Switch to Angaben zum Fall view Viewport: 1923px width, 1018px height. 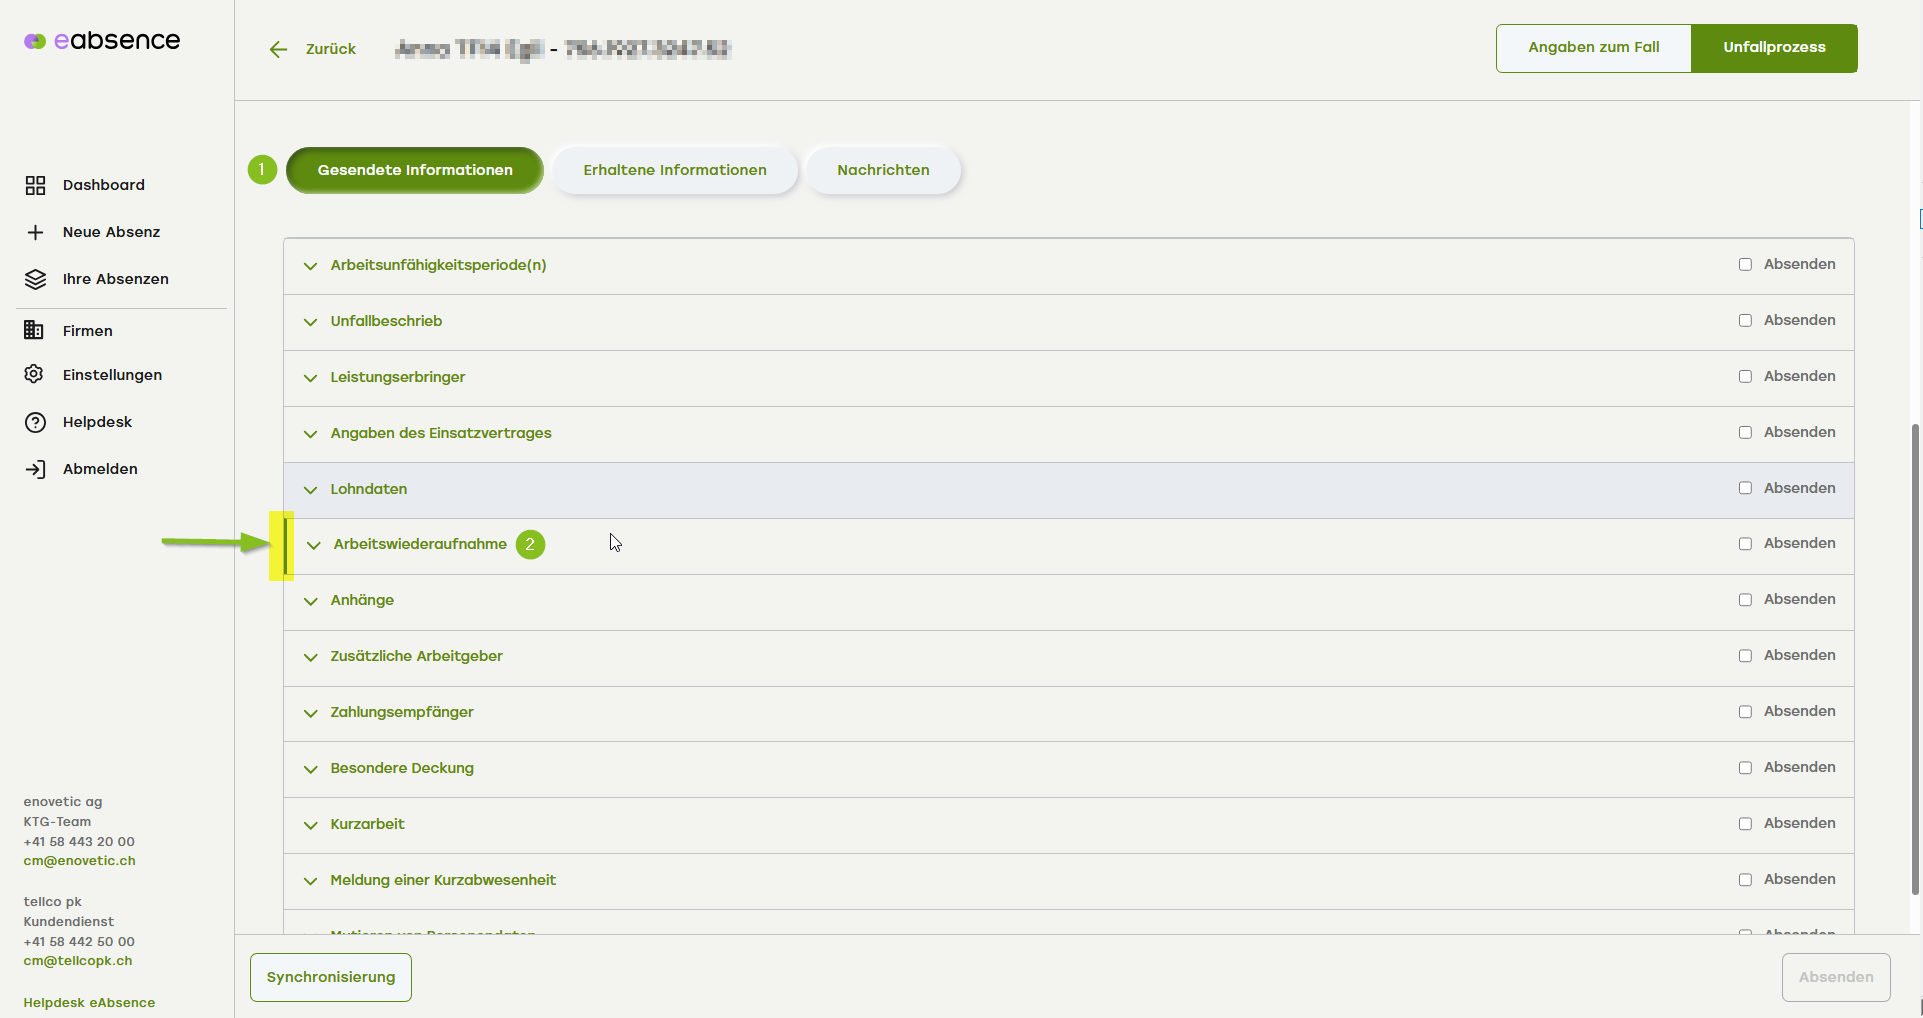click(1593, 48)
